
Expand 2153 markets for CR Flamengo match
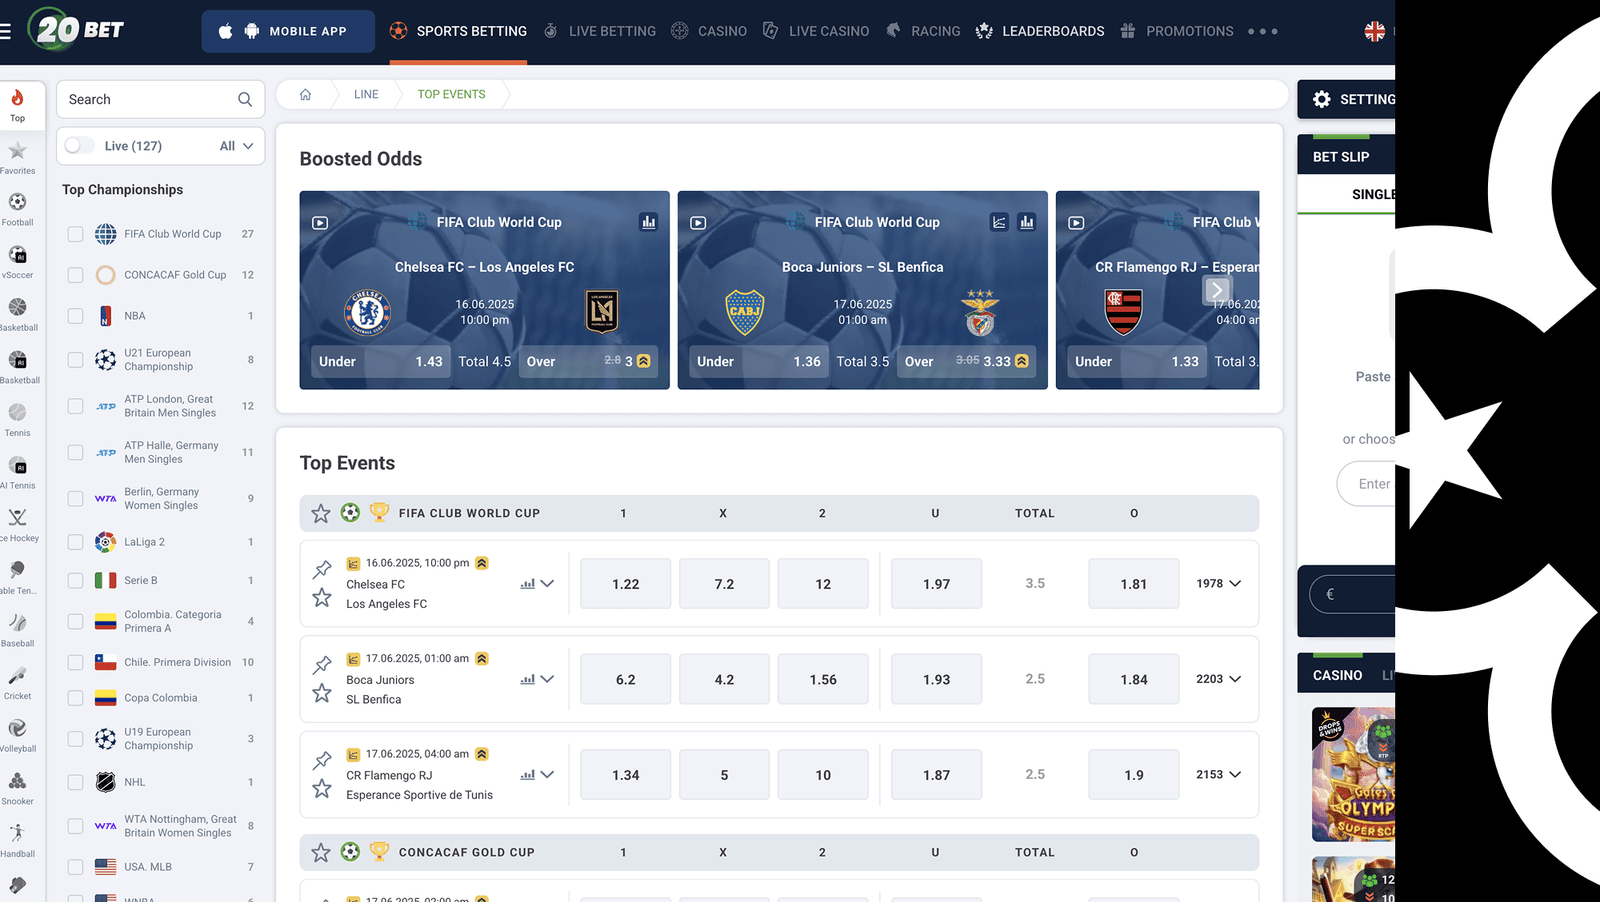[1218, 775]
